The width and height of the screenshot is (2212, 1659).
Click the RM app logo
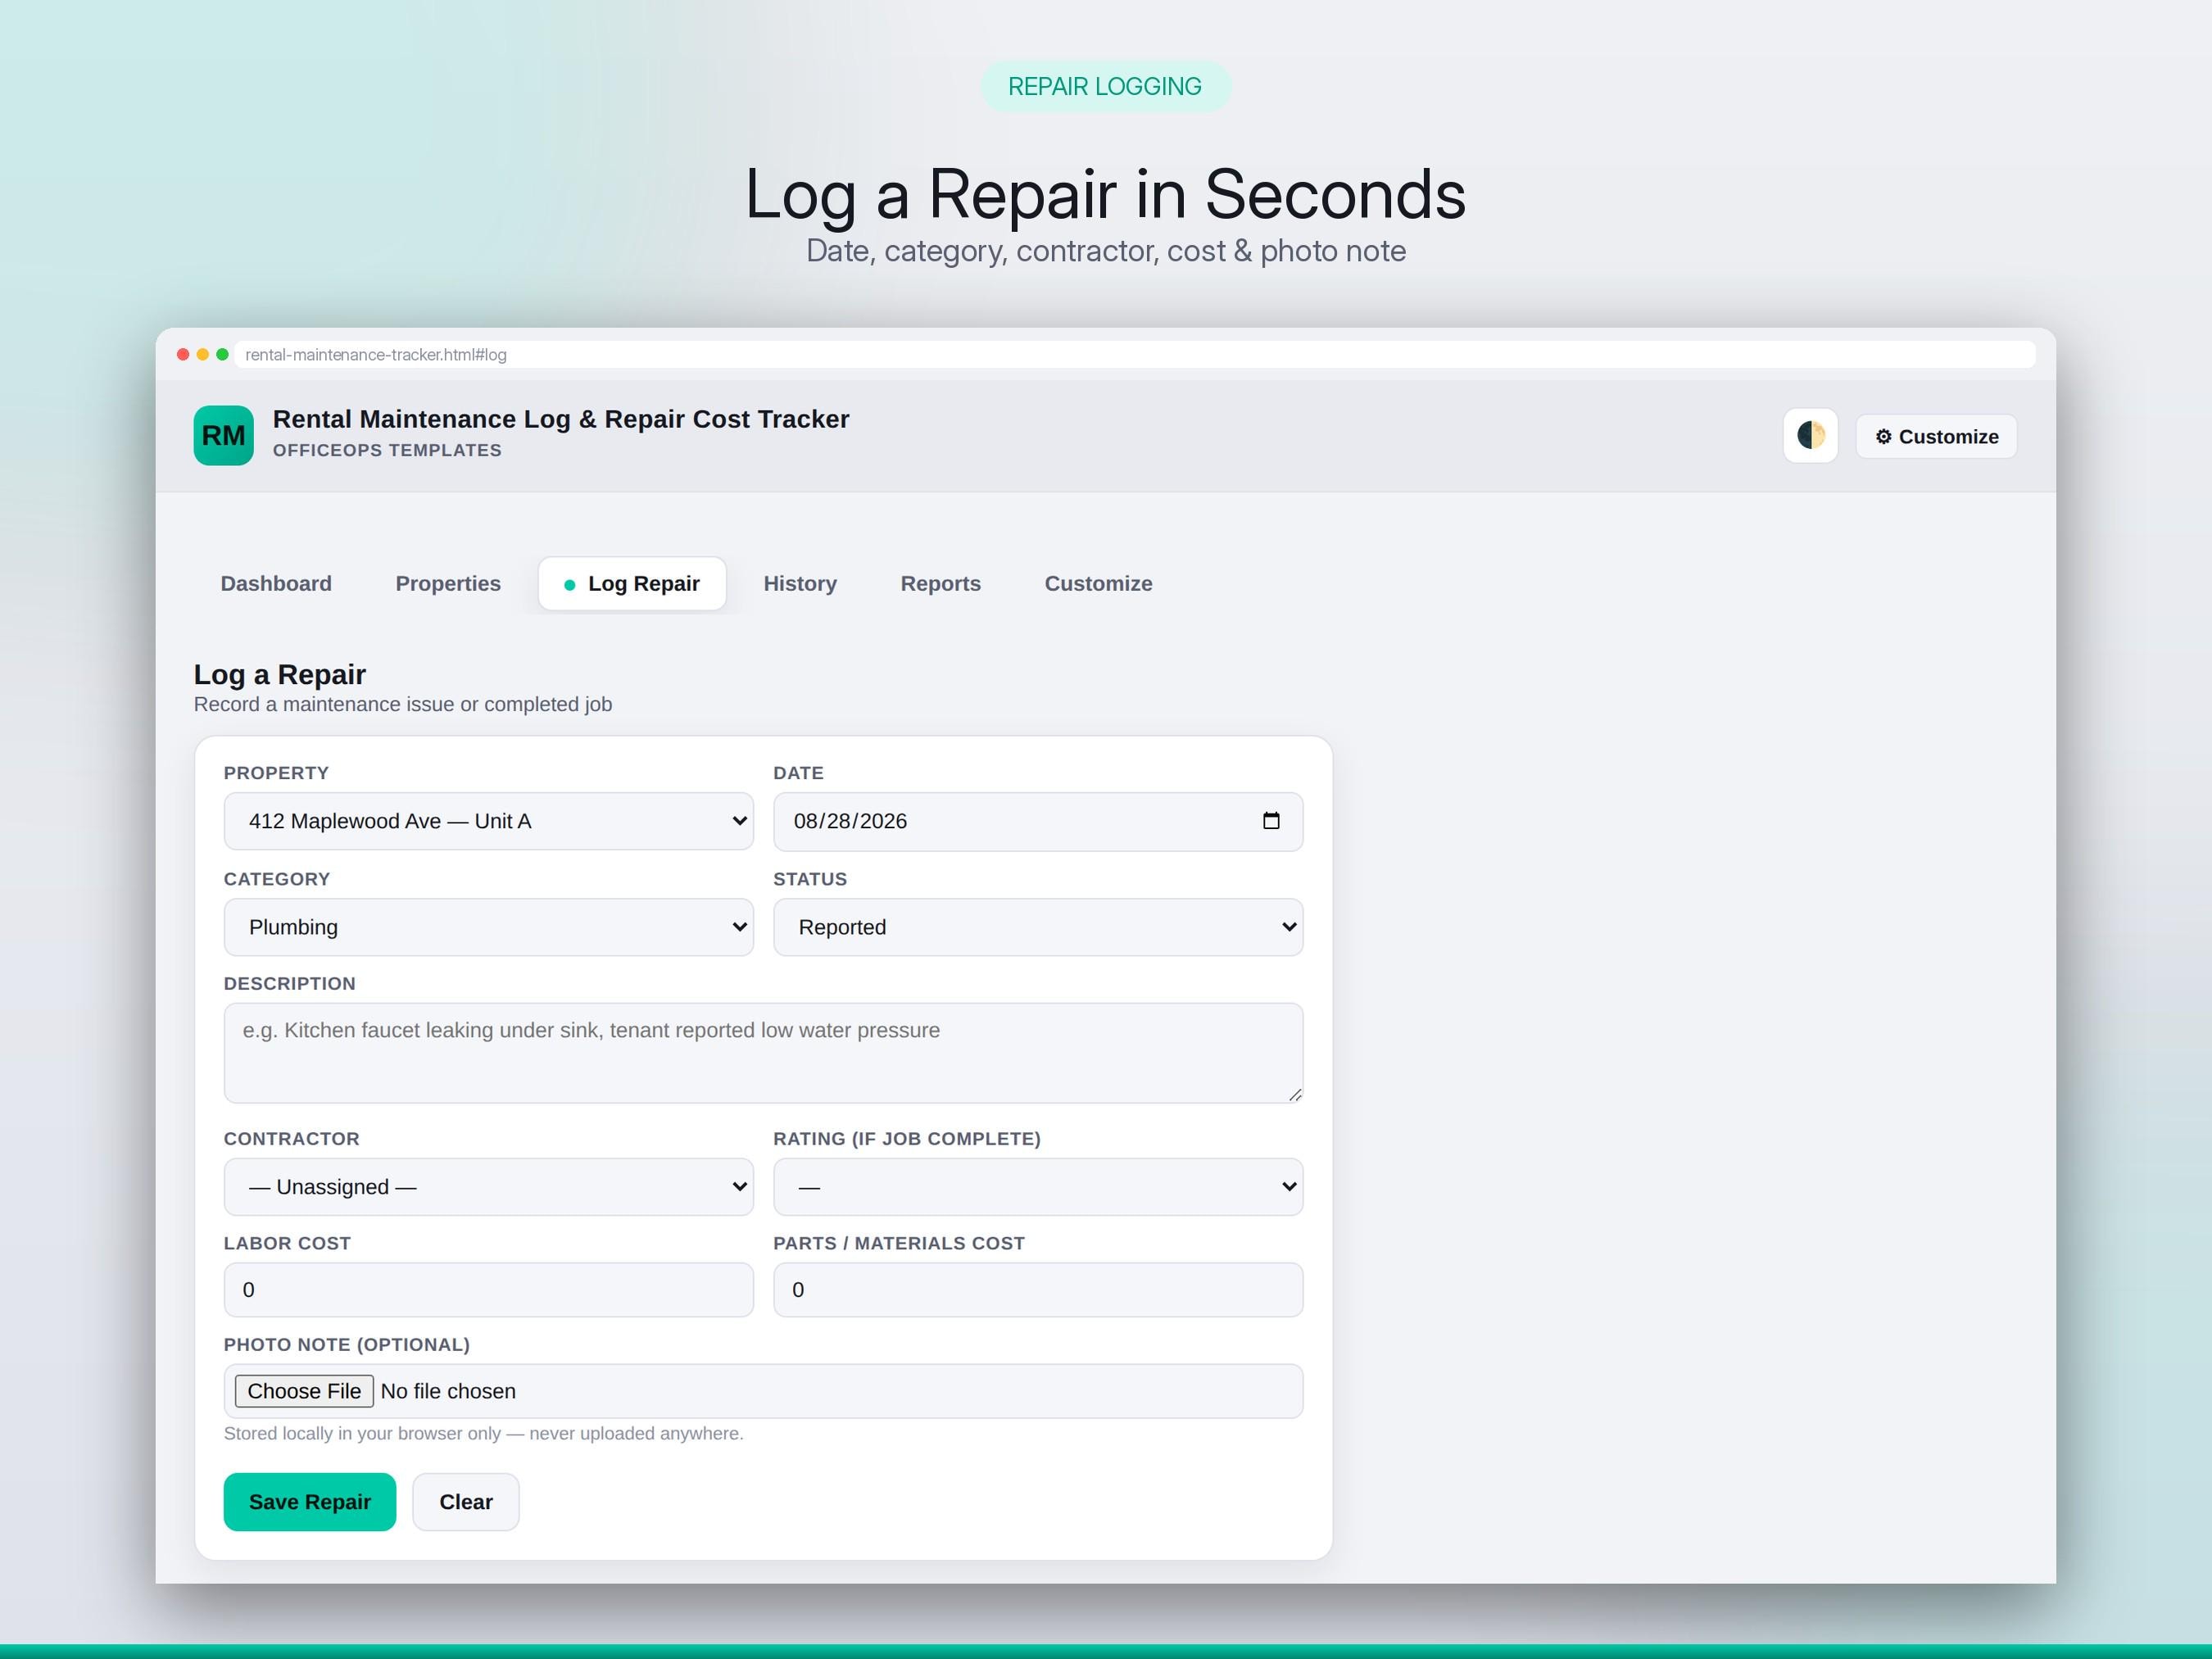click(223, 435)
